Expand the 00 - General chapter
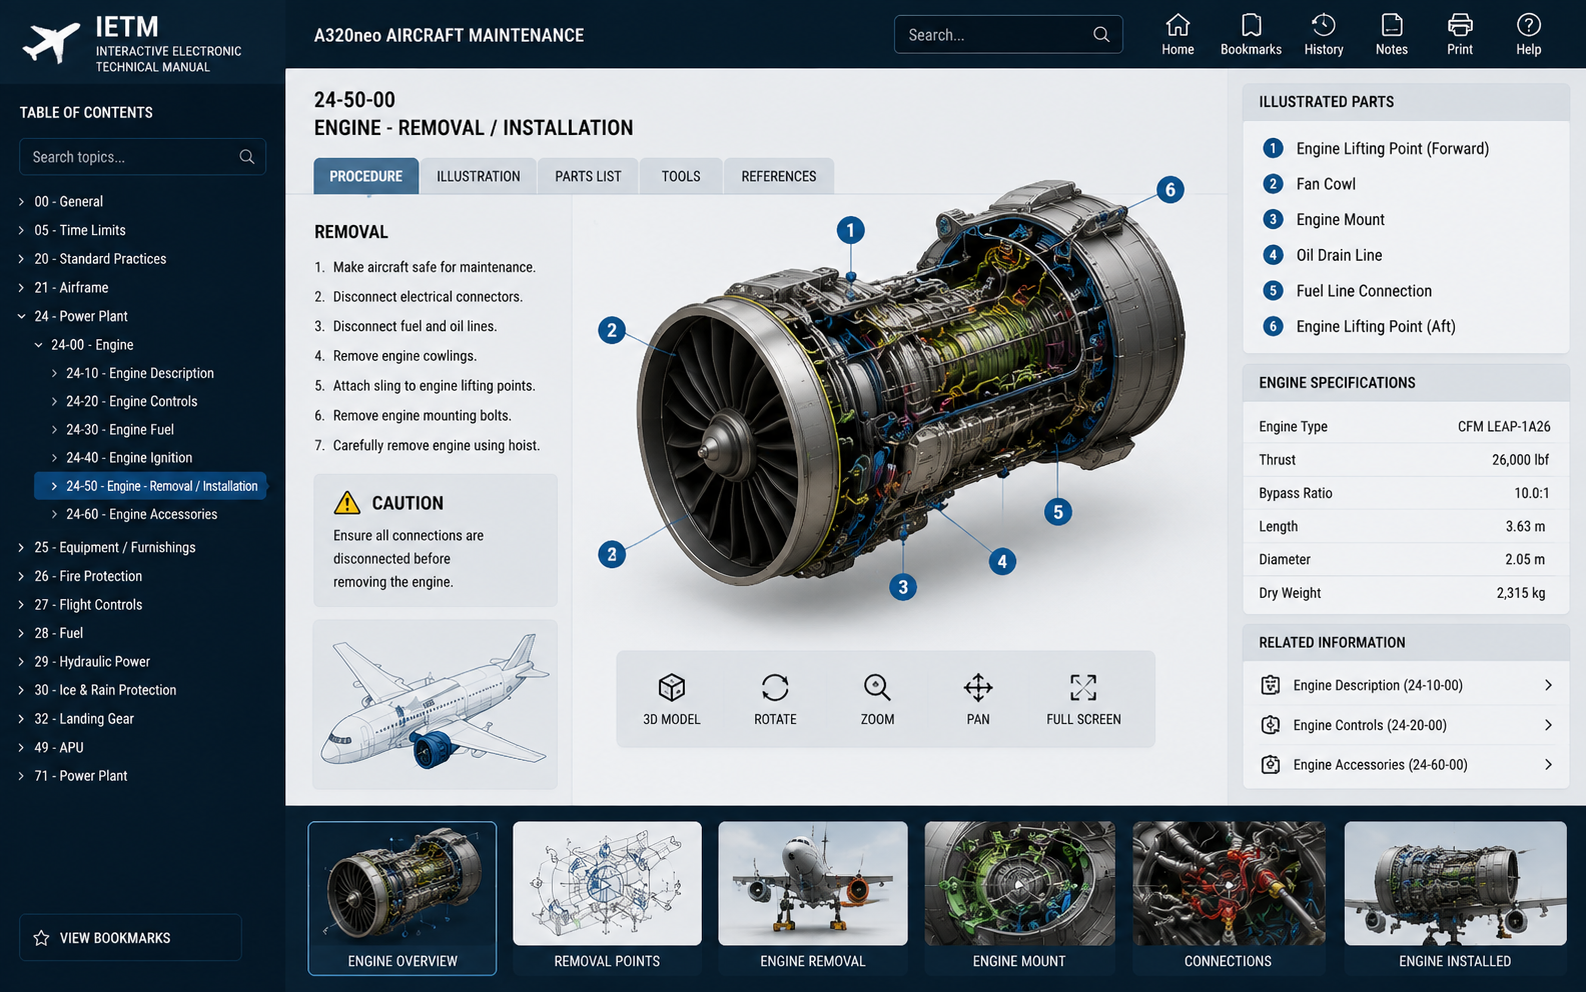The width and height of the screenshot is (1586, 992). tap(21, 202)
